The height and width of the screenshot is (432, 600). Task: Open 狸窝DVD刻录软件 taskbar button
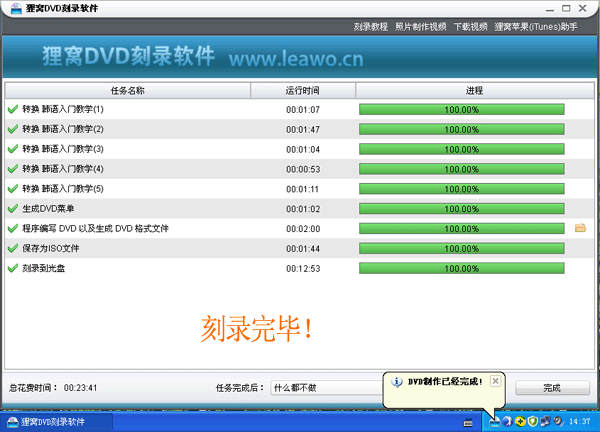click(57, 422)
